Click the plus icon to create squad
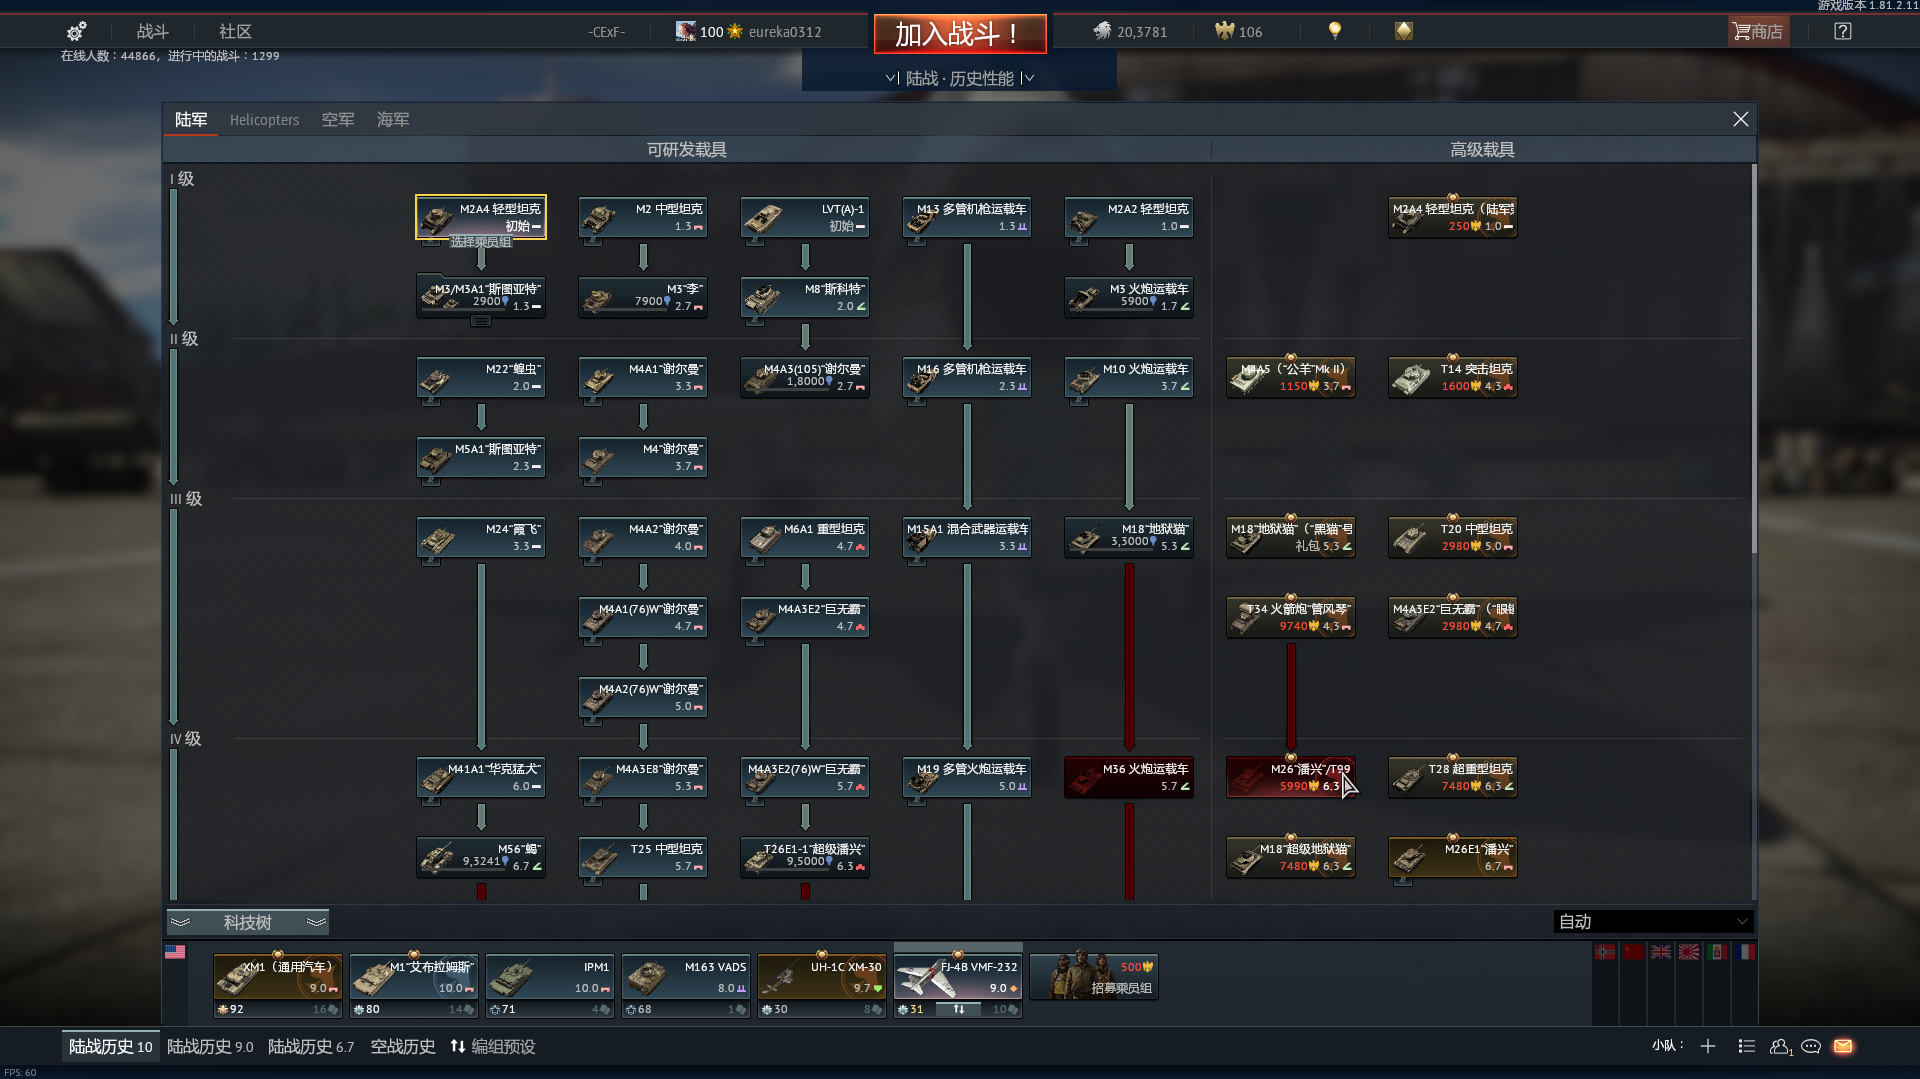The width and height of the screenshot is (1920, 1079). (x=1708, y=1046)
